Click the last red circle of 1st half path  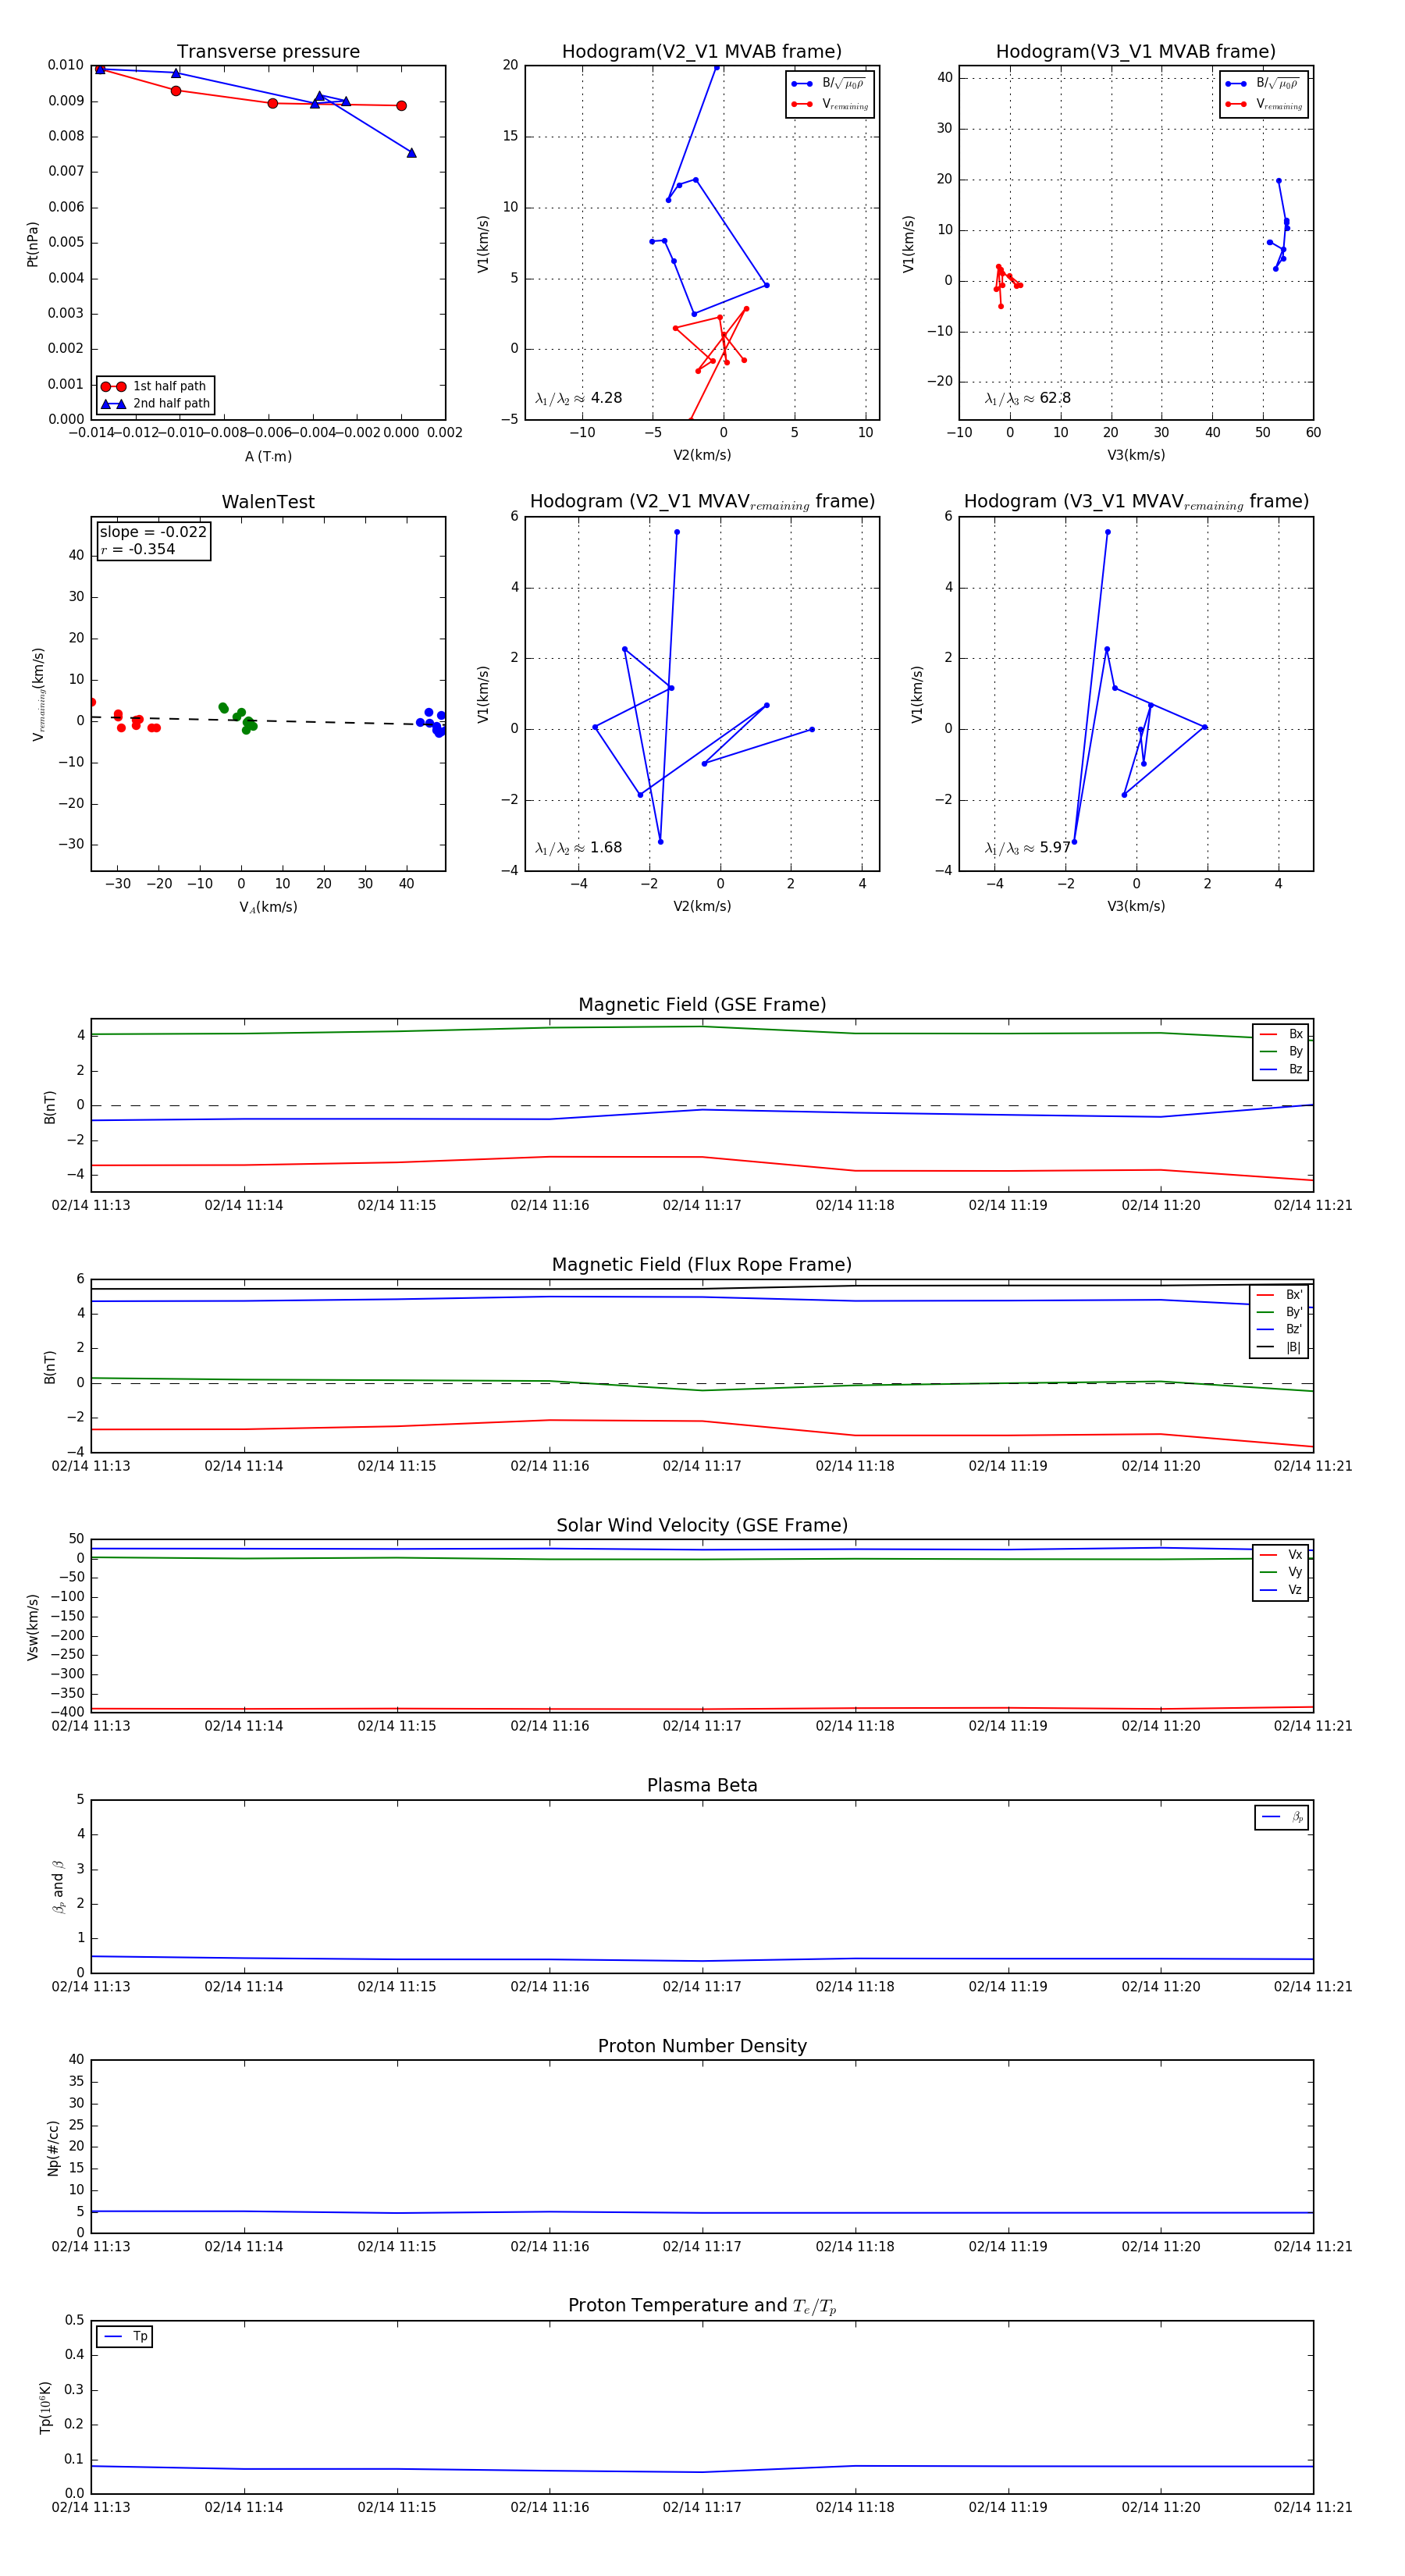pyautogui.click(x=401, y=105)
